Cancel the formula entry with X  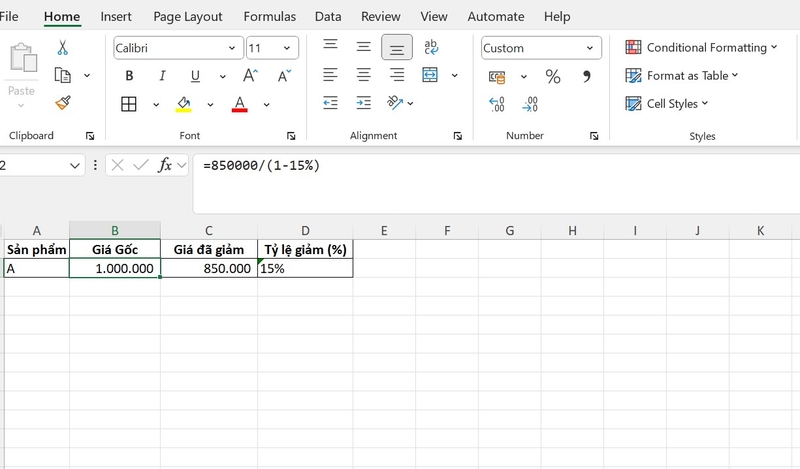click(x=117, y=165)
